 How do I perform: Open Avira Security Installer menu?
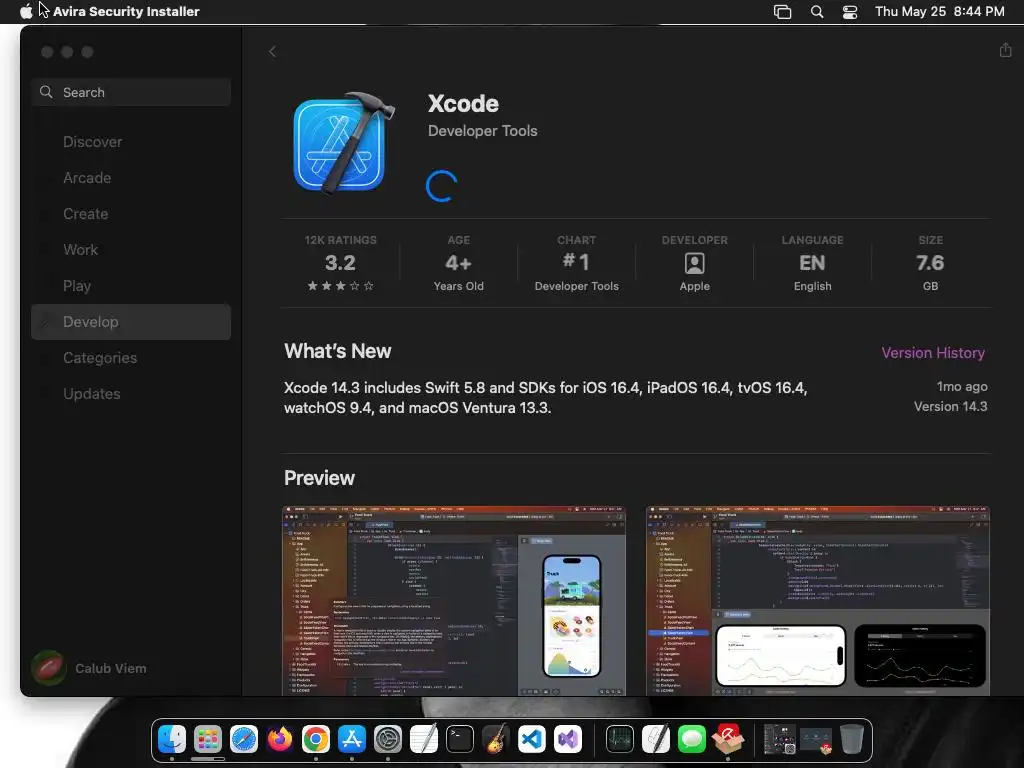tap(126, 11)
